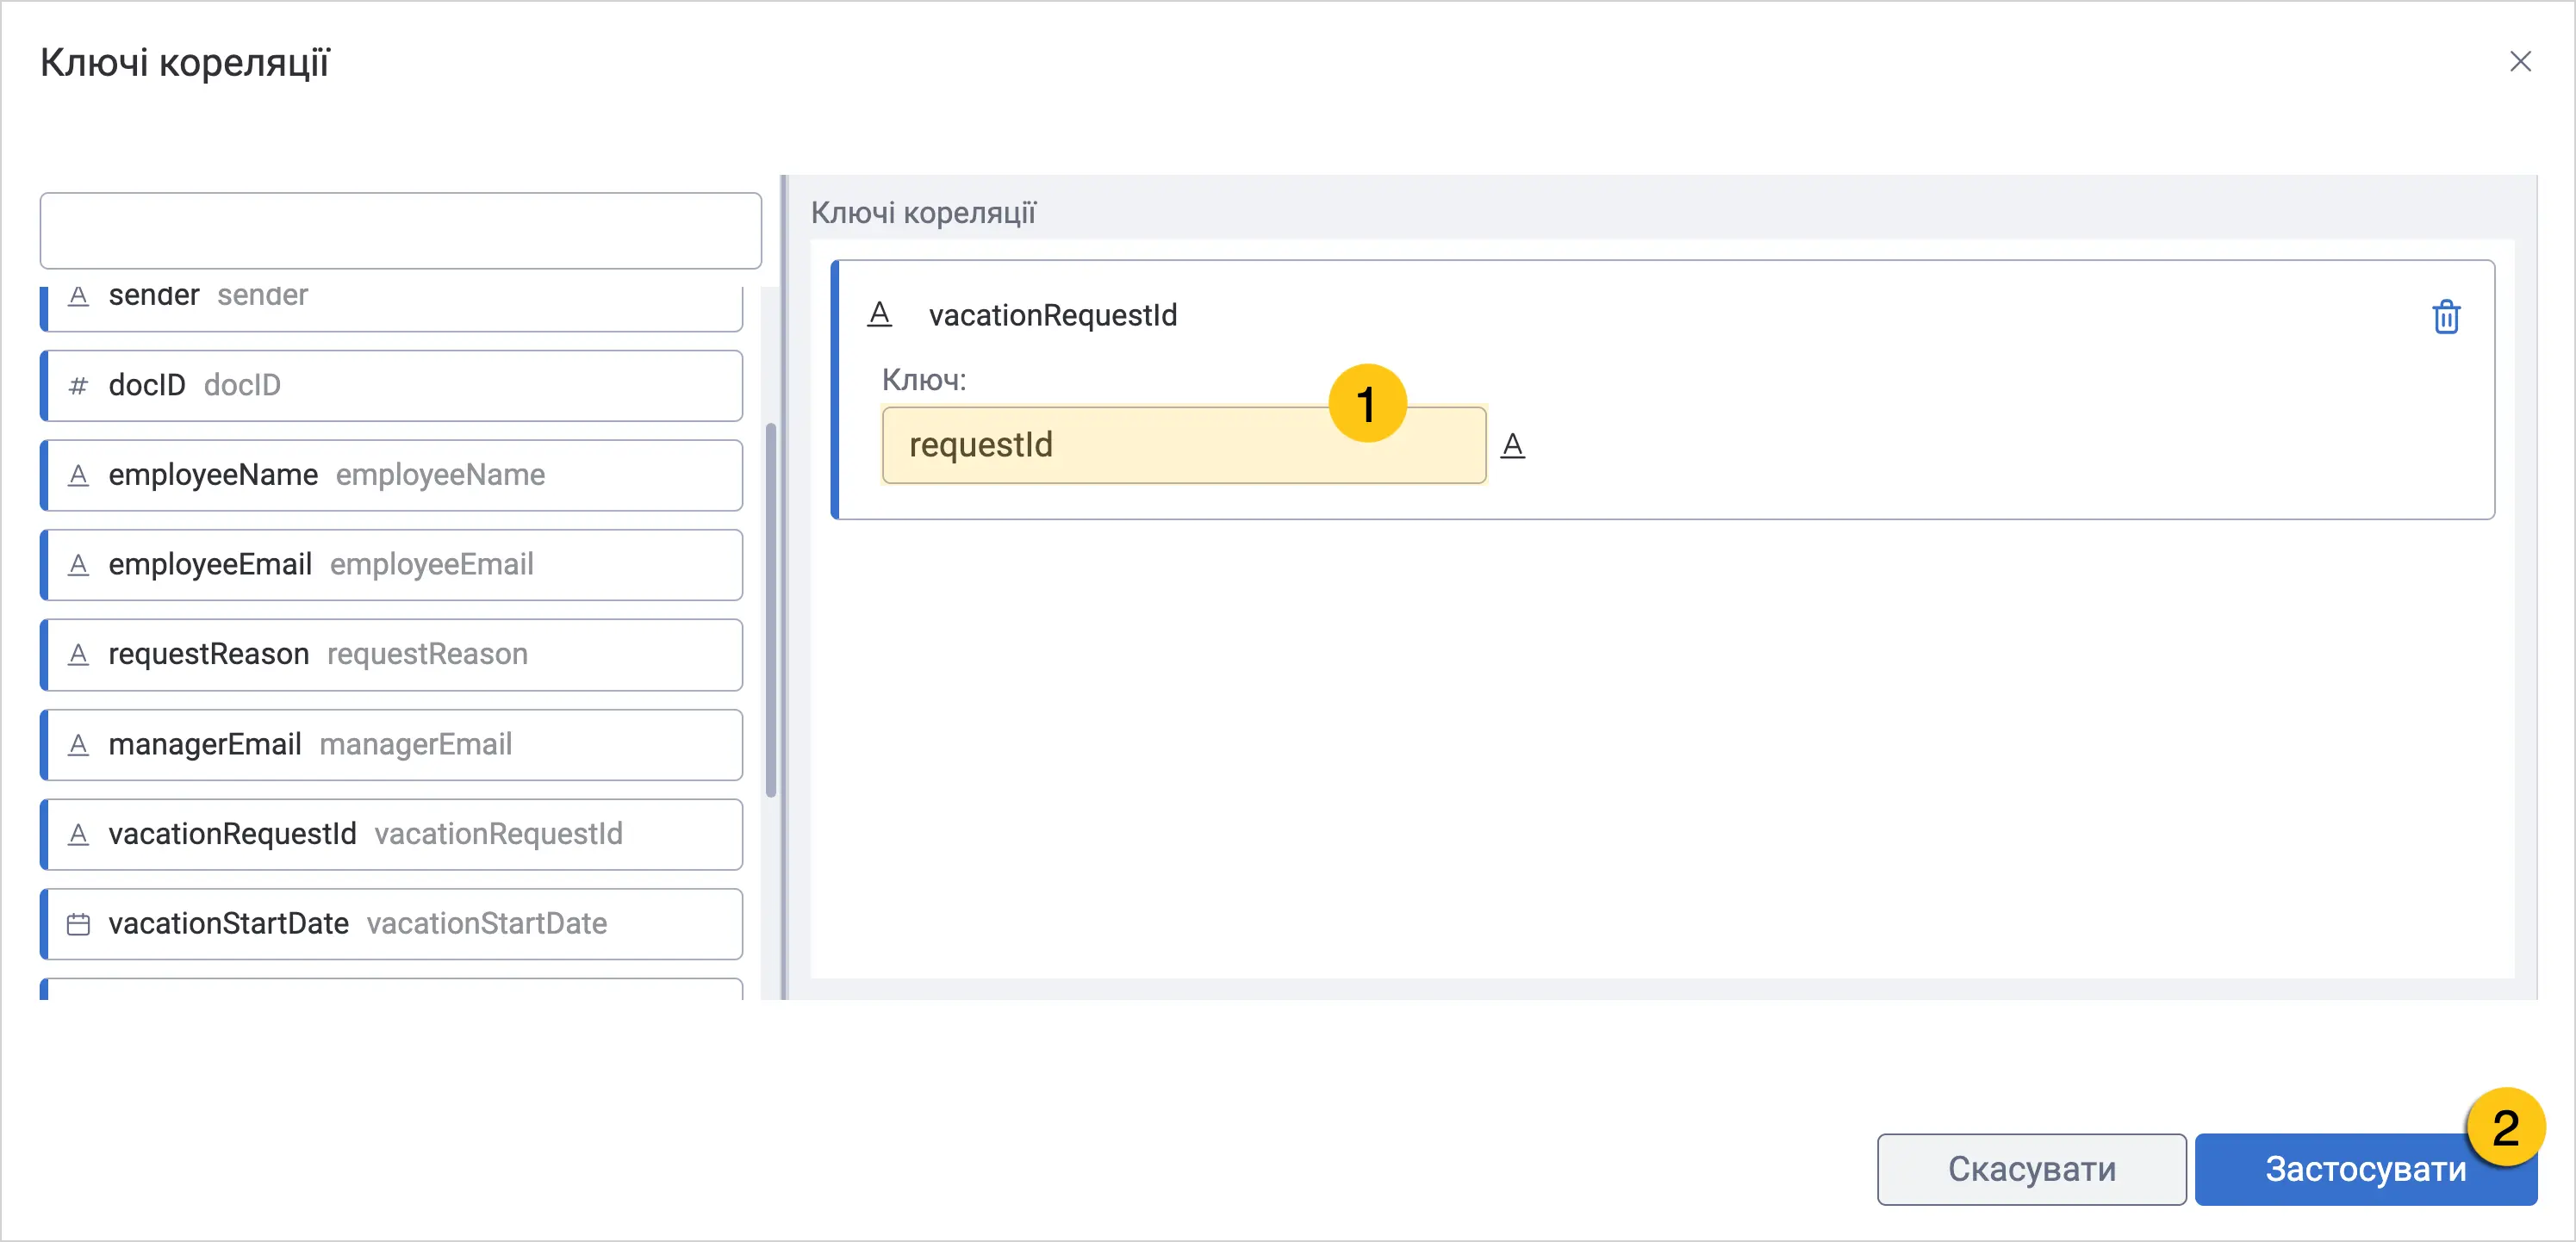2576x1242 pixels.
Task: Click text icon in vacationRequestId key header
Action: tap(879, 314)
